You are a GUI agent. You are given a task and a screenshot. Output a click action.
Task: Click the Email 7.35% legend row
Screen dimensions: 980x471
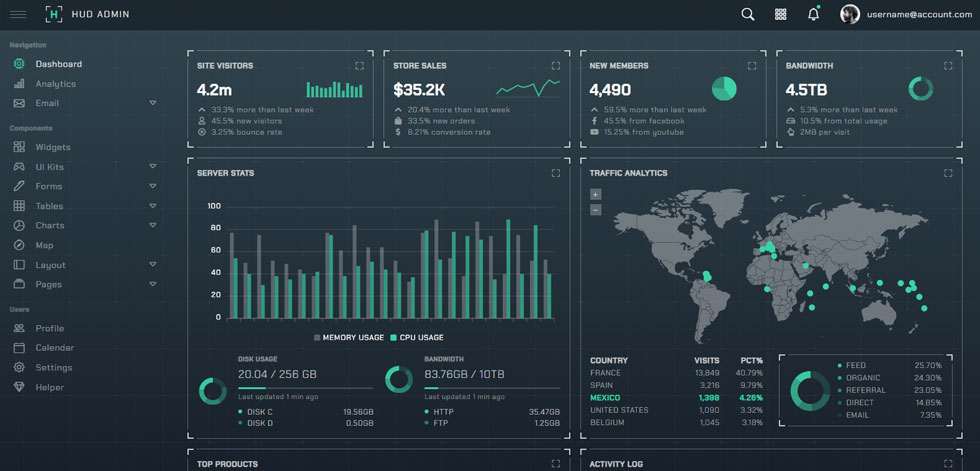pos(889,415)
